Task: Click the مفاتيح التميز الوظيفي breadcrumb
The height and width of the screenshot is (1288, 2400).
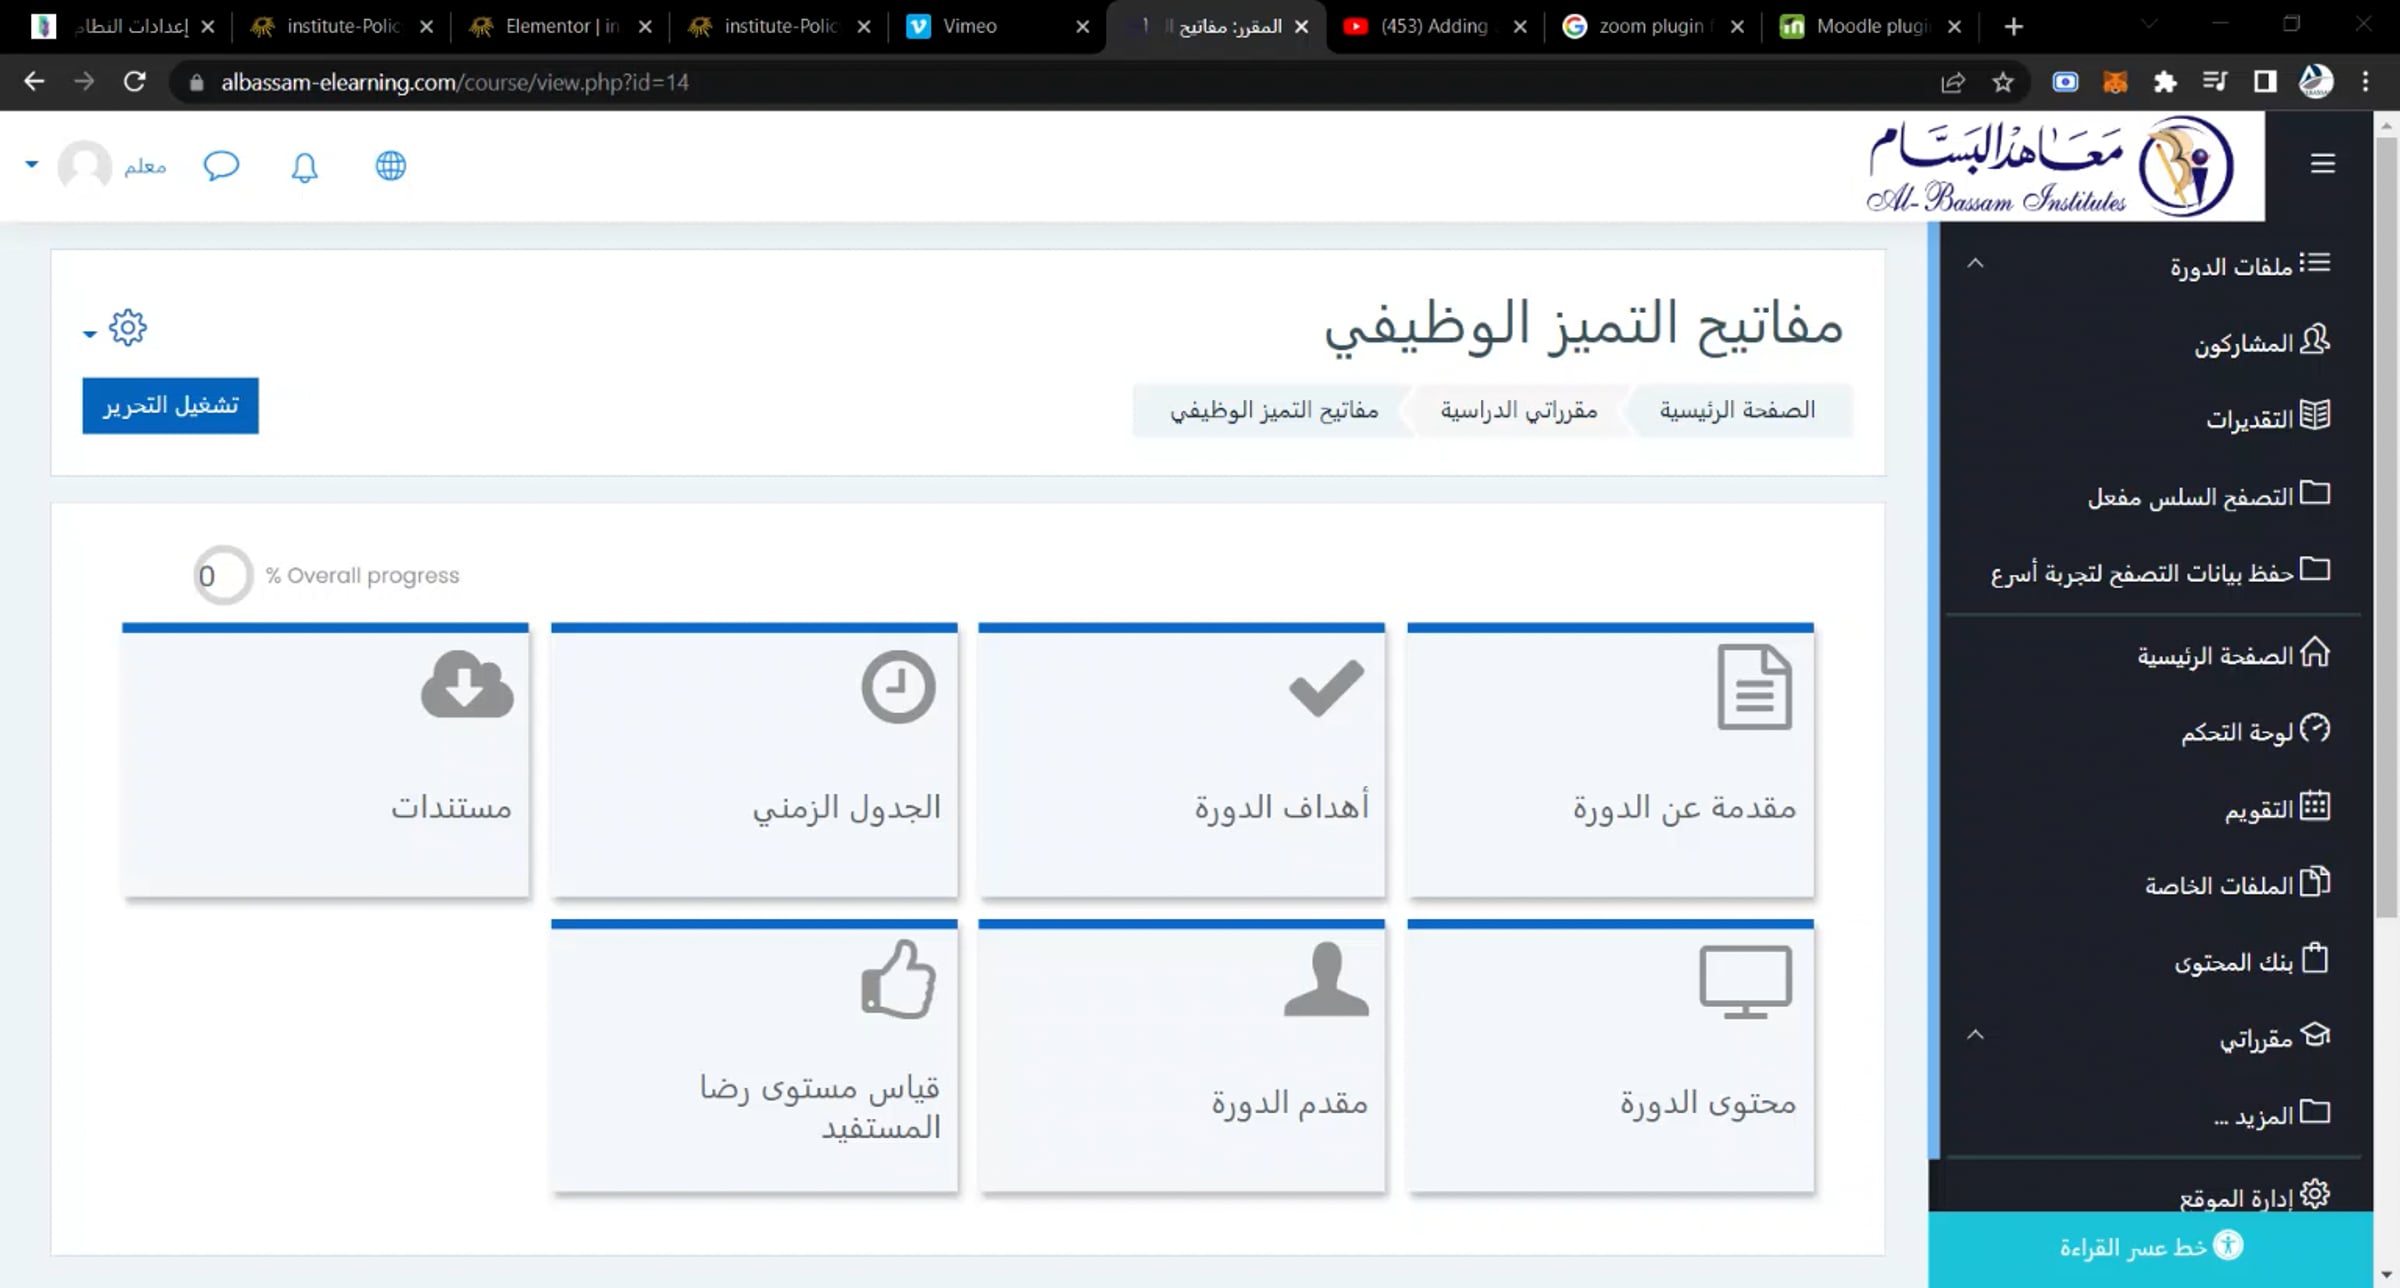Action: (x=1275, y=410)
